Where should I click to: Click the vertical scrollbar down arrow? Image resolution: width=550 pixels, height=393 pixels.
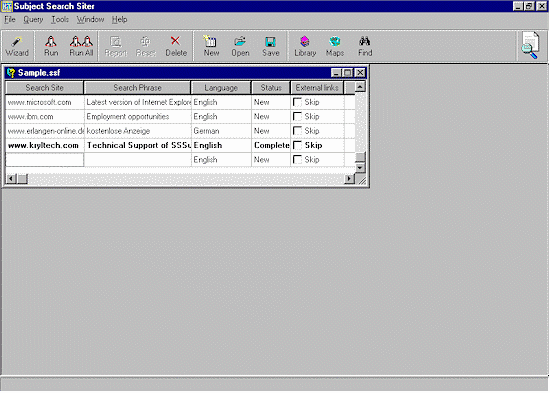click(x=360, y=168)
